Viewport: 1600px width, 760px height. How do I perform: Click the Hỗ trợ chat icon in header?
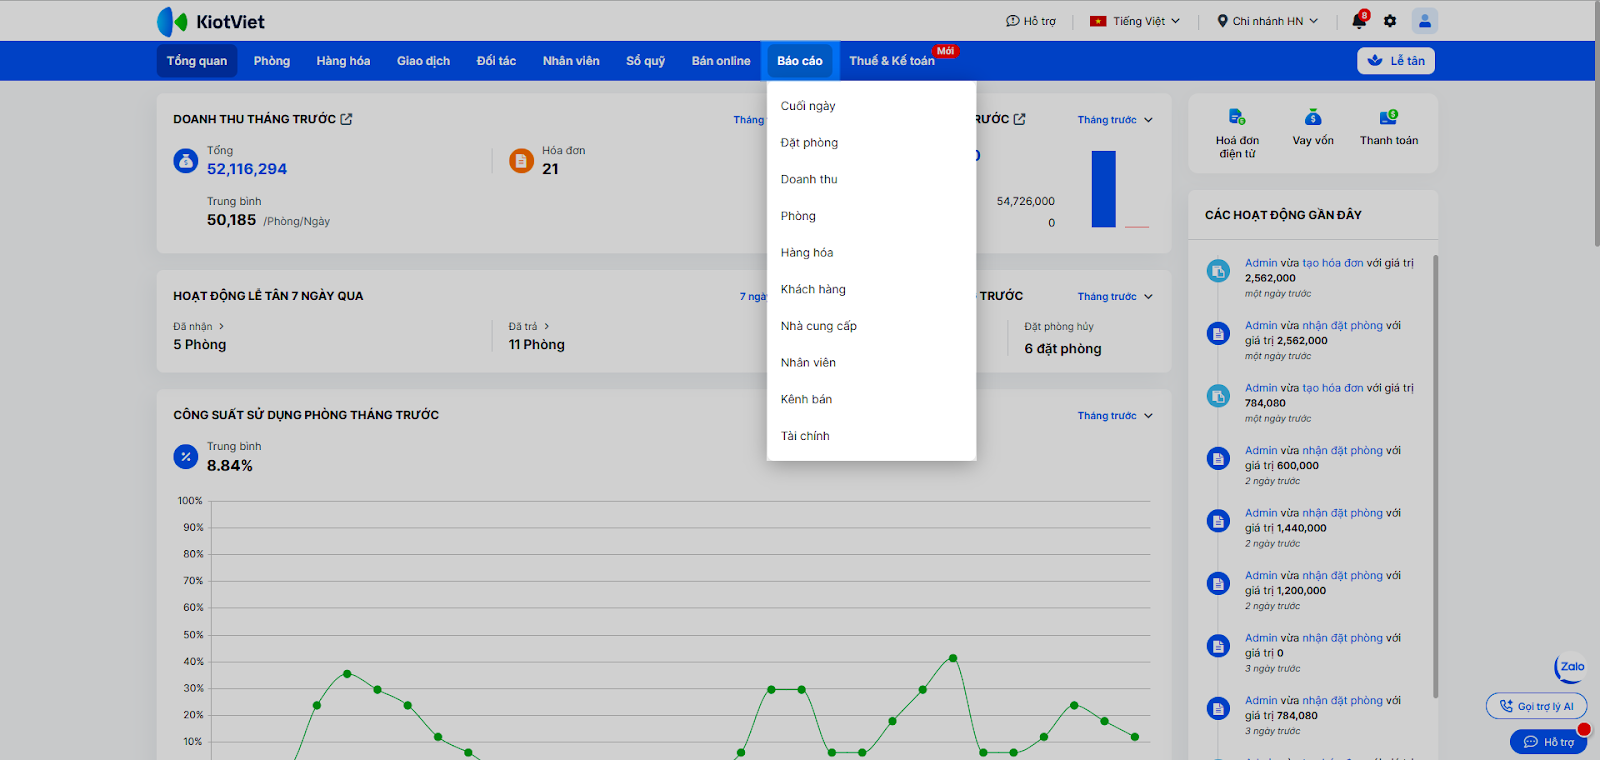pyautogui.click(x=1012, y=21)
